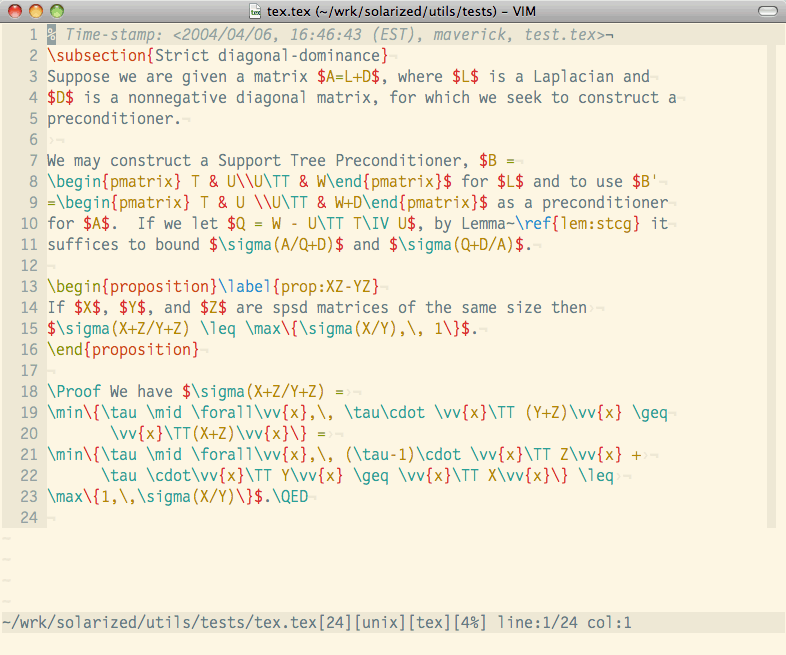The height and width of the screenshot is (655, 786).
Task: Click the \Proof command on line 18
Action: [75, 391]
